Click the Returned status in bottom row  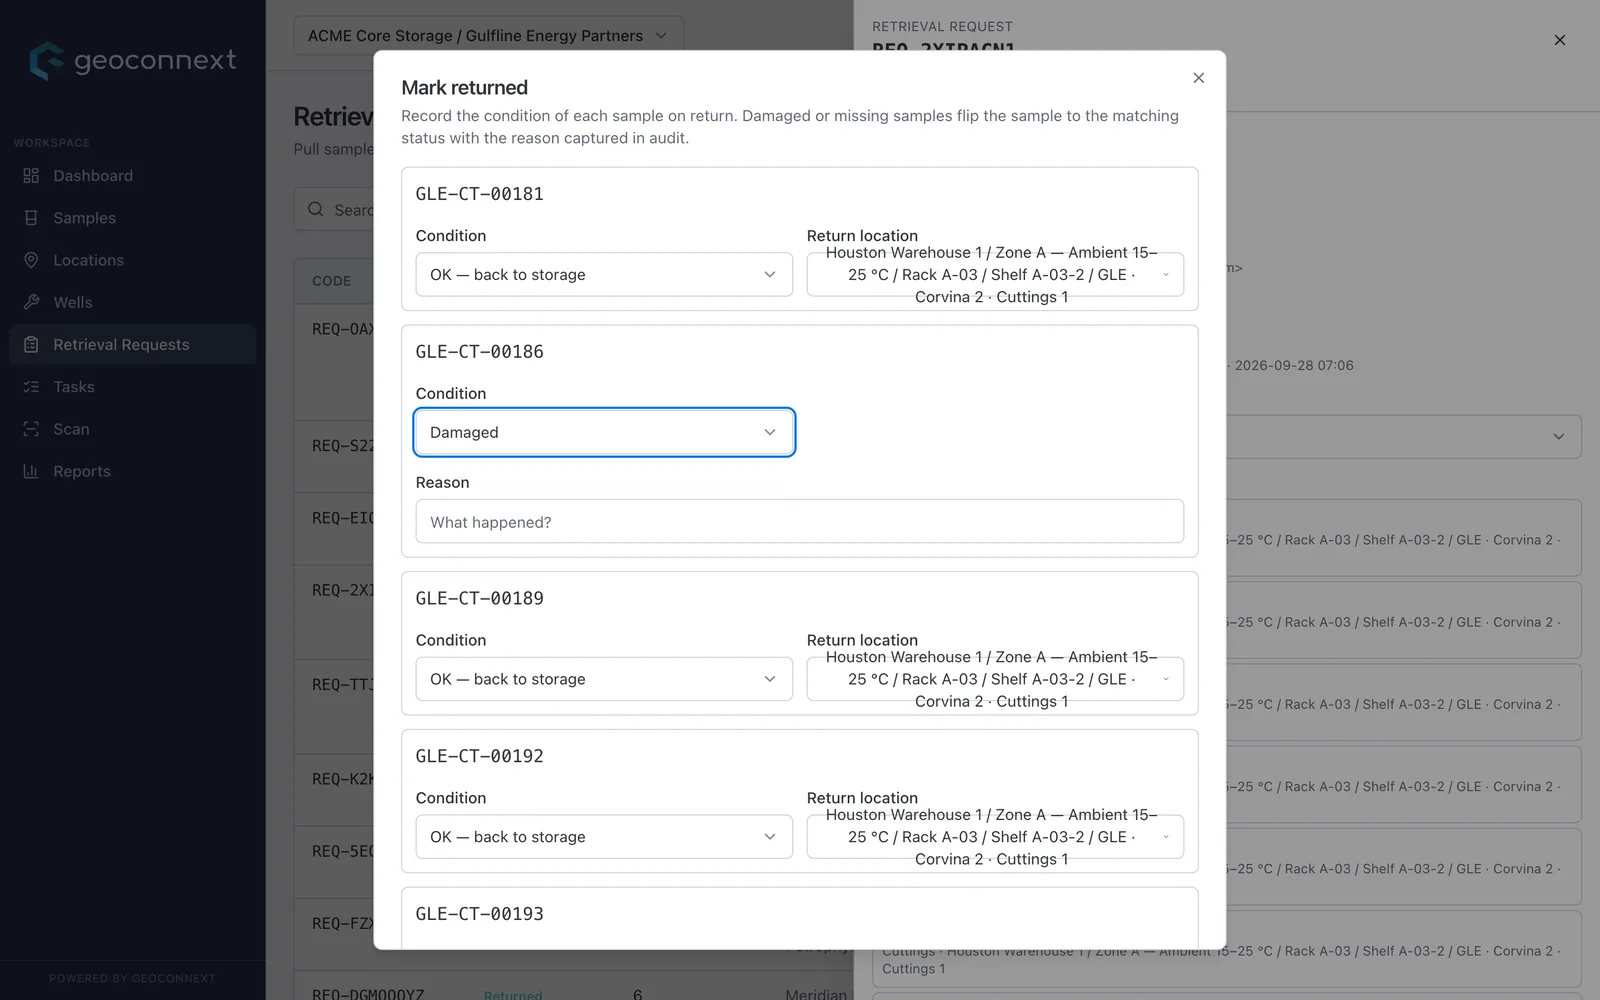click(x=513, y=995)
